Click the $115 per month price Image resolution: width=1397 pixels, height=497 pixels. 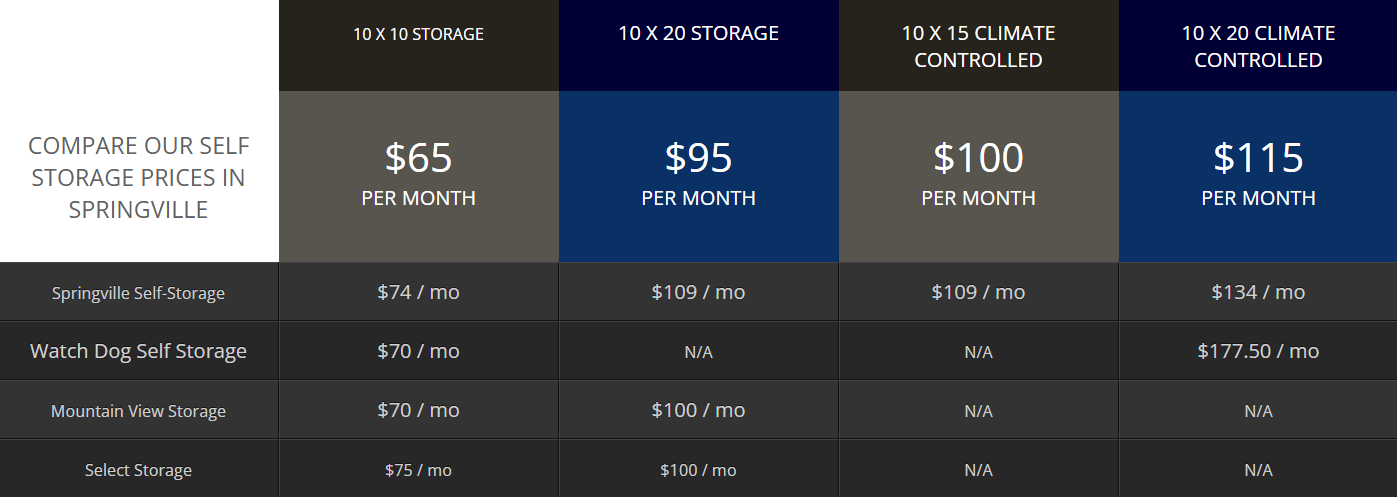(x=1258, y=176)
